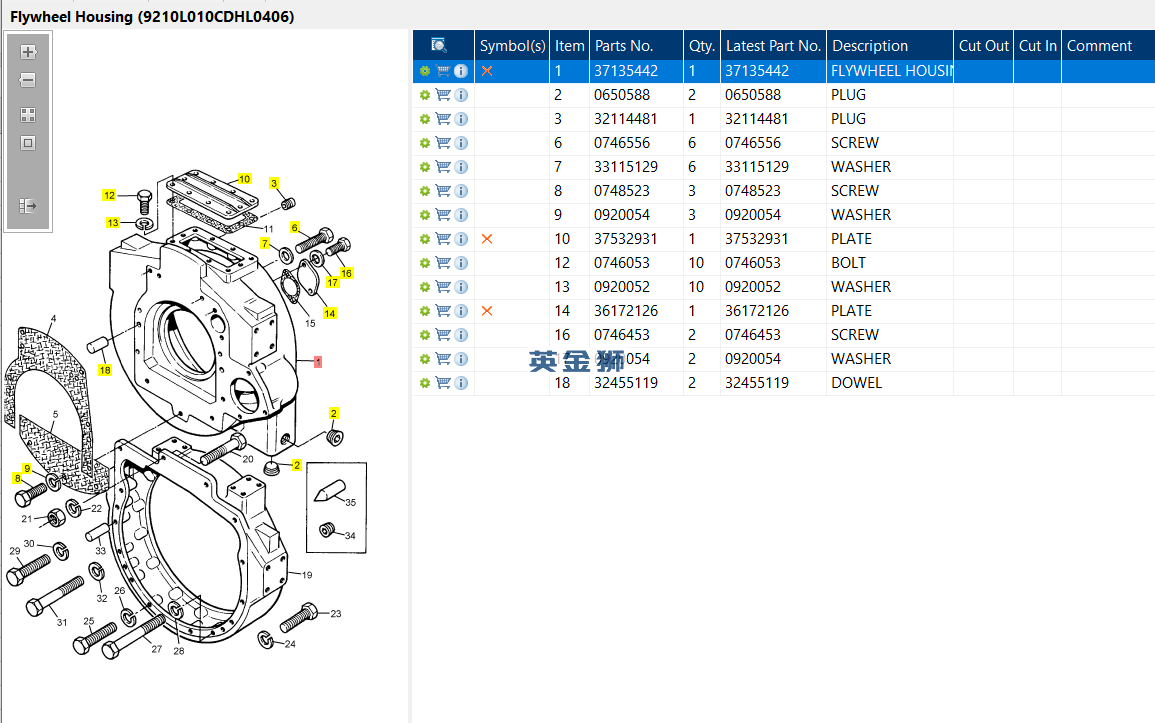
Task: Sort by Symbol(s) column header
Action: click(x=512, y=46)
